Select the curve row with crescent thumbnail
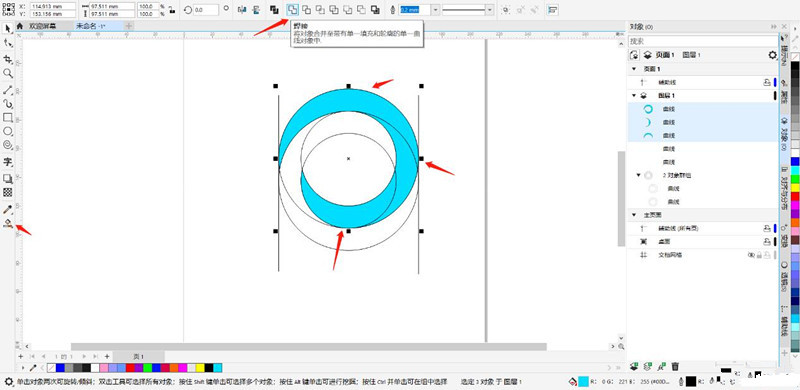The height and width of the screenshot is (390, 800). point(702,122)
